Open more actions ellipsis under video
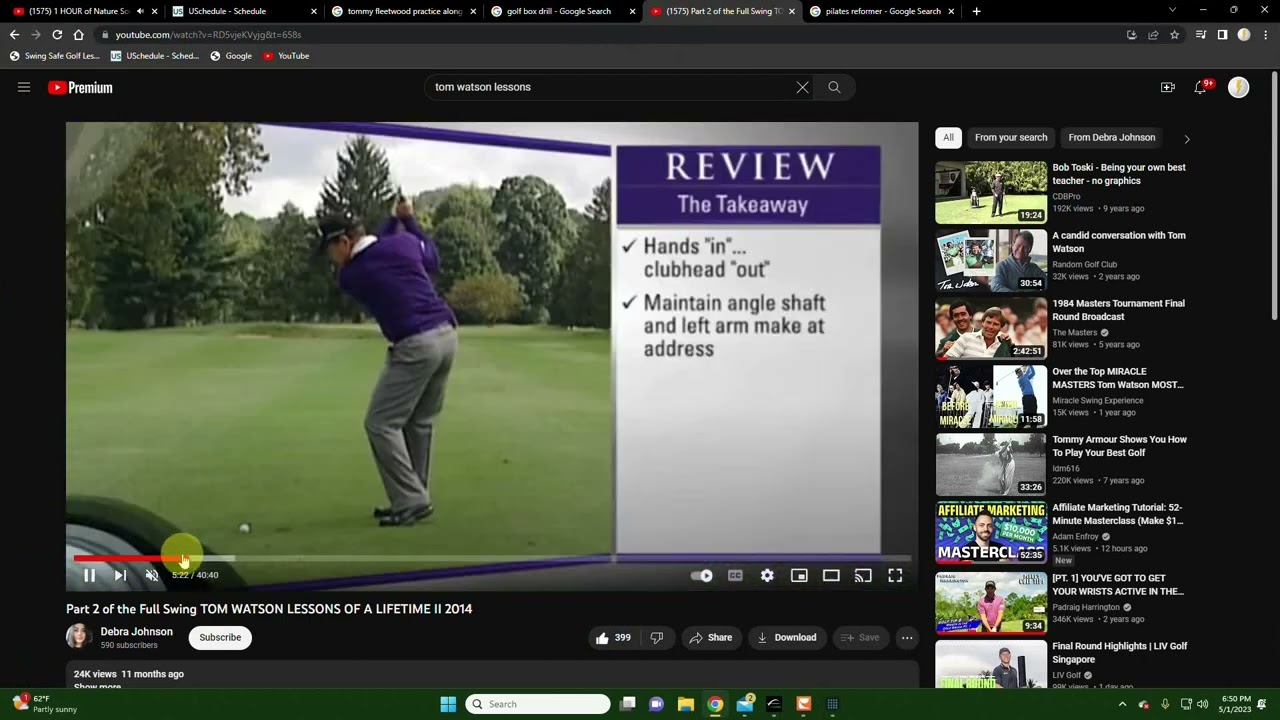Image resolution: width=1280 pixels, height=720 pixels. tap(907, 637)
